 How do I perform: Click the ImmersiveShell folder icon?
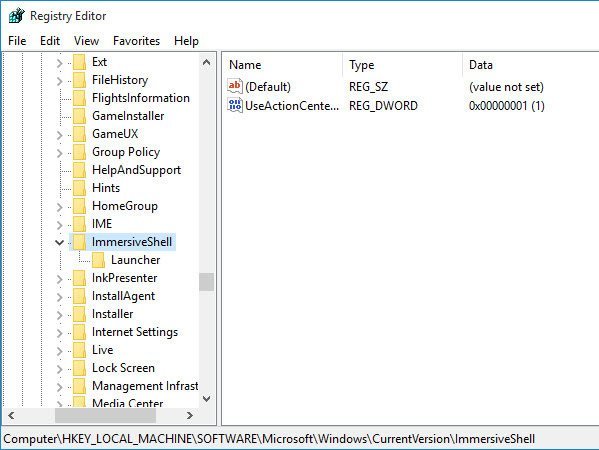(79, 242)
